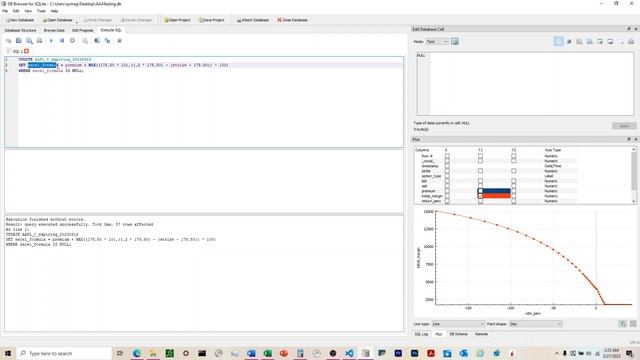Check Y2 box for ask row
This screenshot has width=640, height=360.
coord(513,186)
